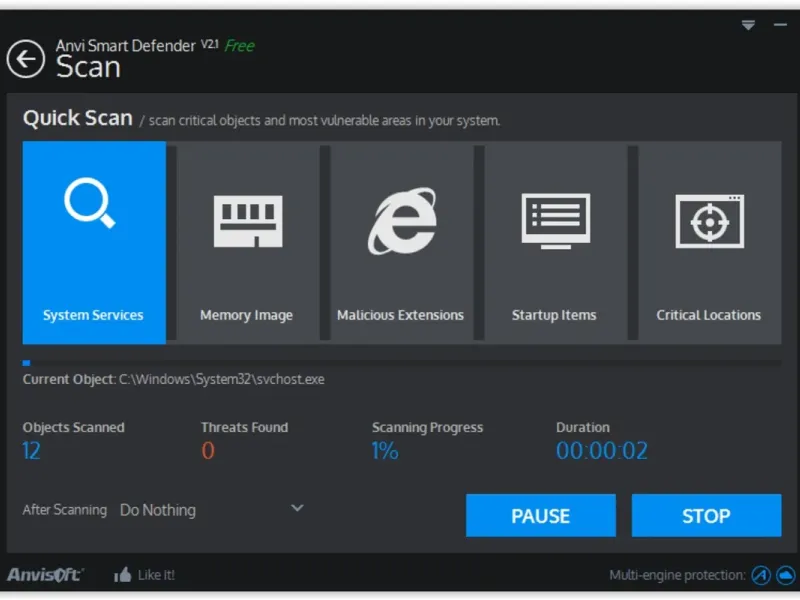Click the Startup Items monitor icon

(x=556, y=221)
